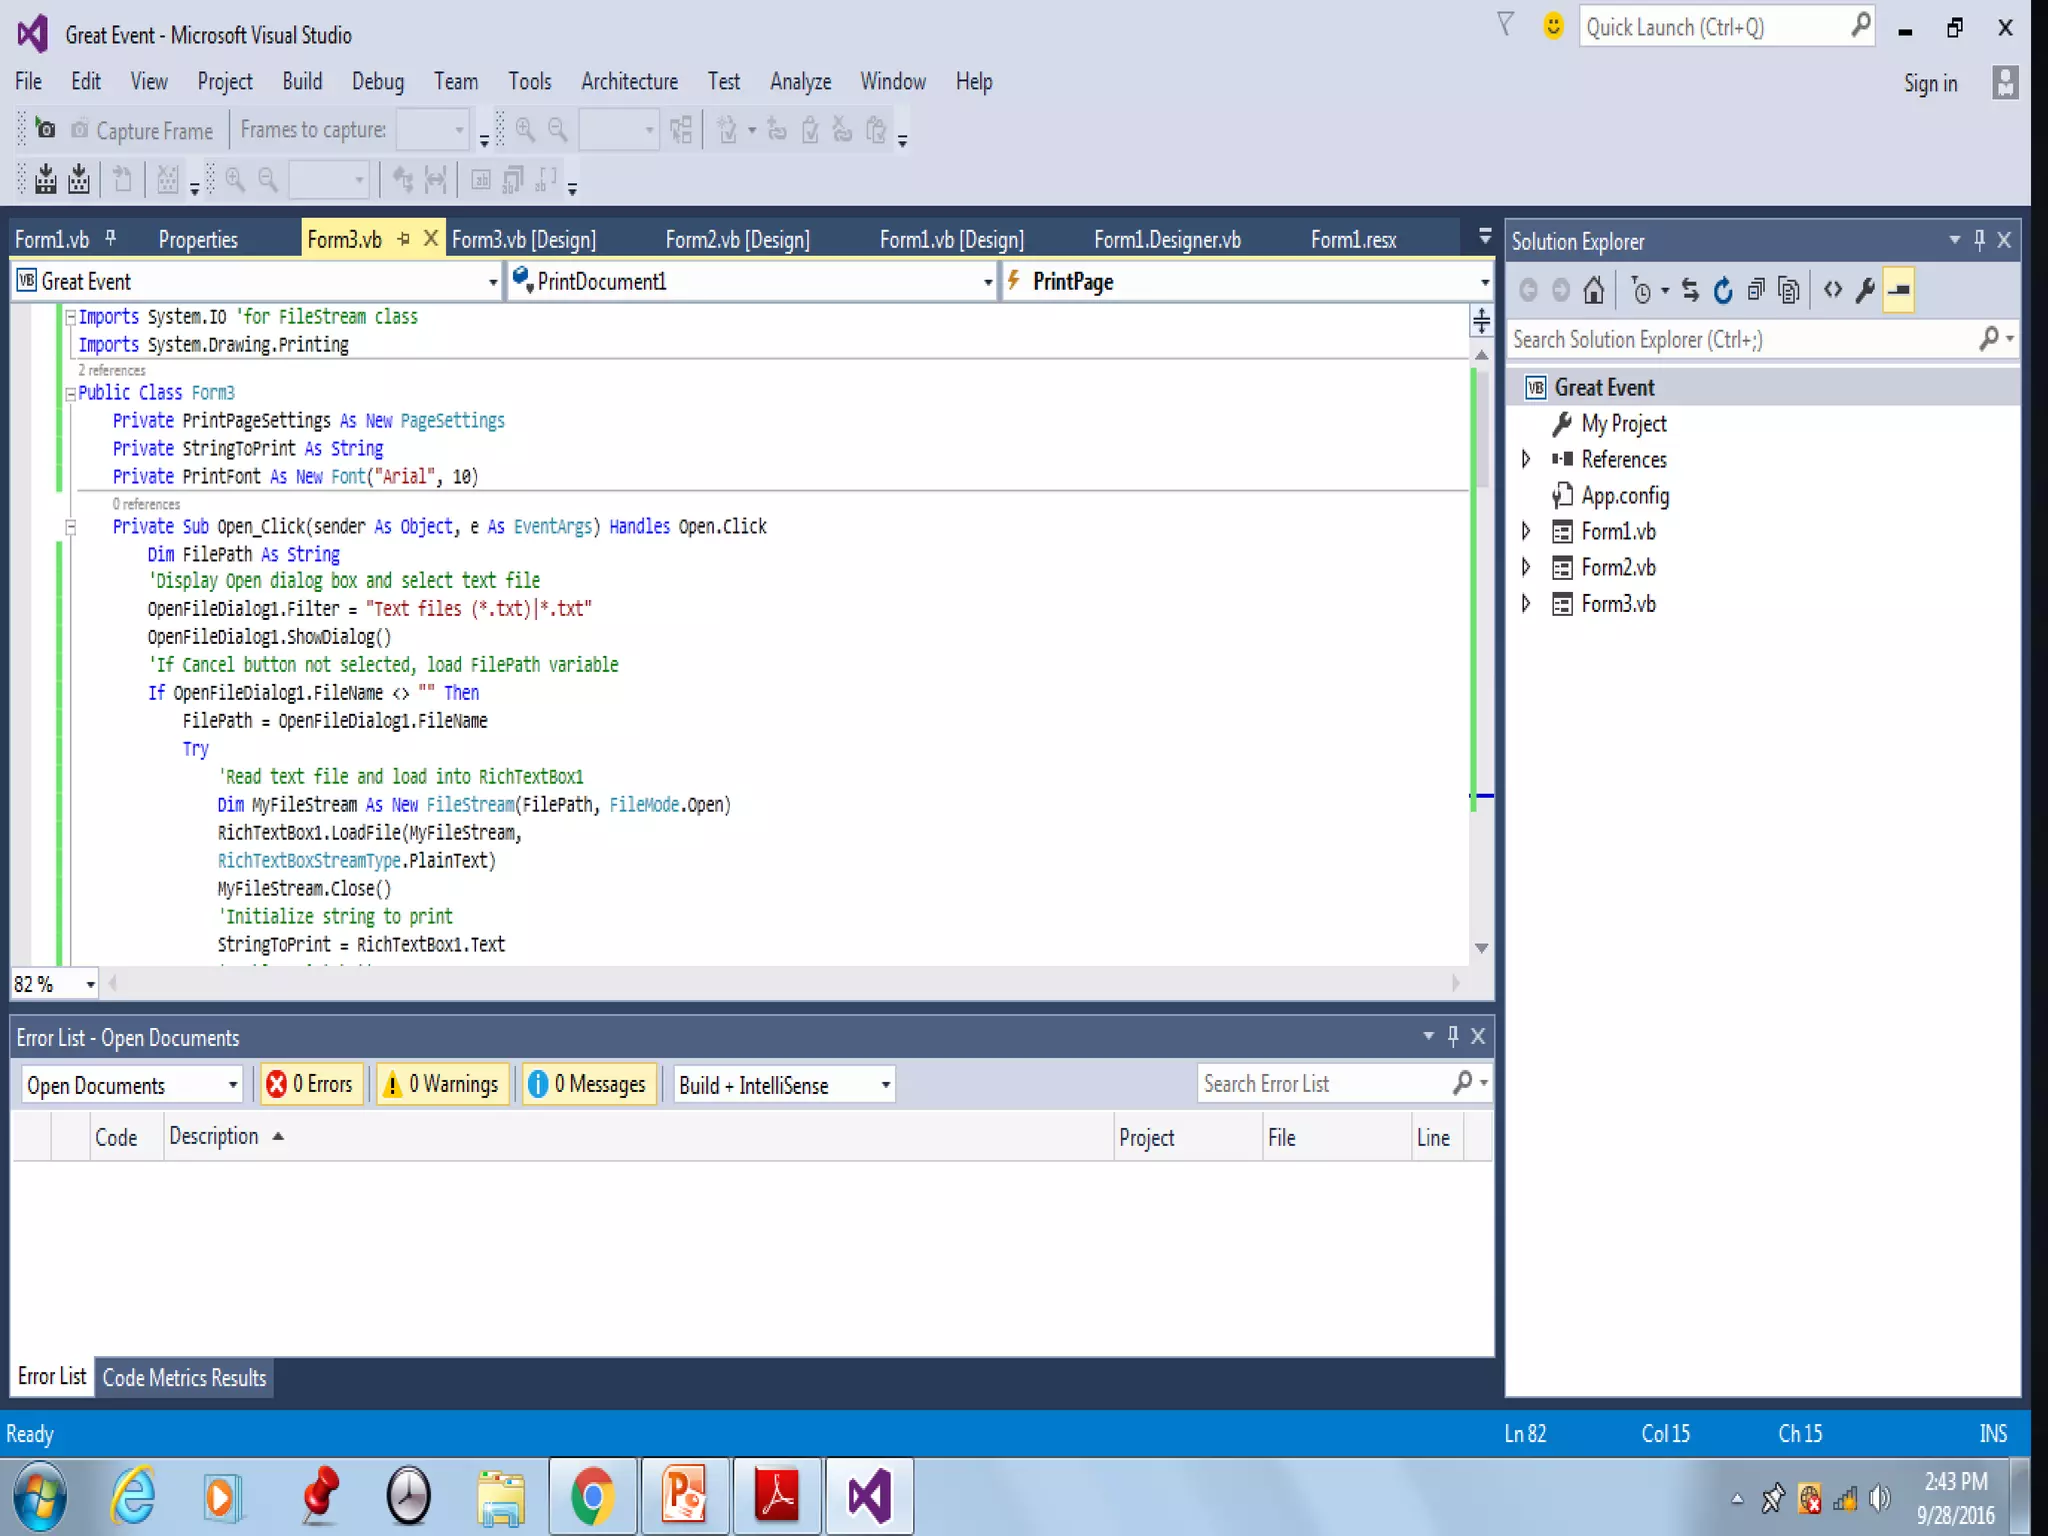Screen dimensions: 2048x1536
Task: Expand the Form1.vb tree node
Action: pos(1526,531)
